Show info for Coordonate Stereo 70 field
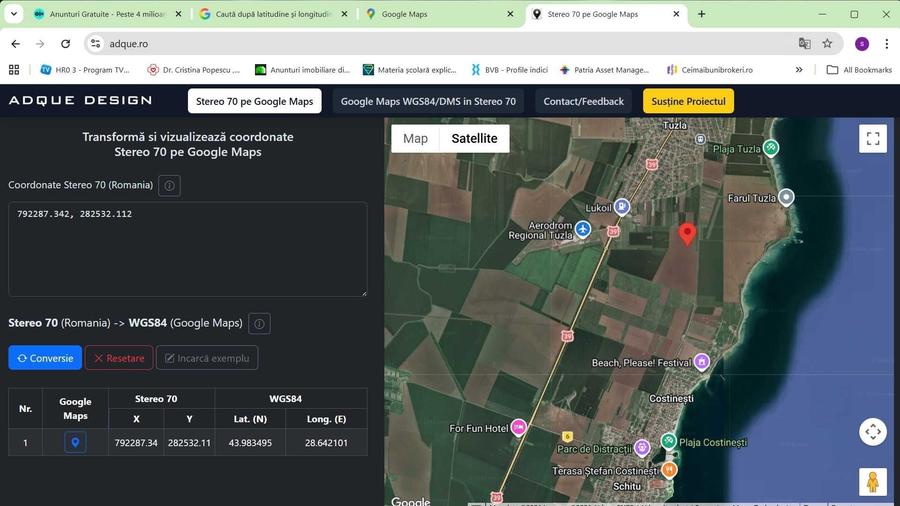This screenshot has height=506, width=900. (x=169, y=185)
